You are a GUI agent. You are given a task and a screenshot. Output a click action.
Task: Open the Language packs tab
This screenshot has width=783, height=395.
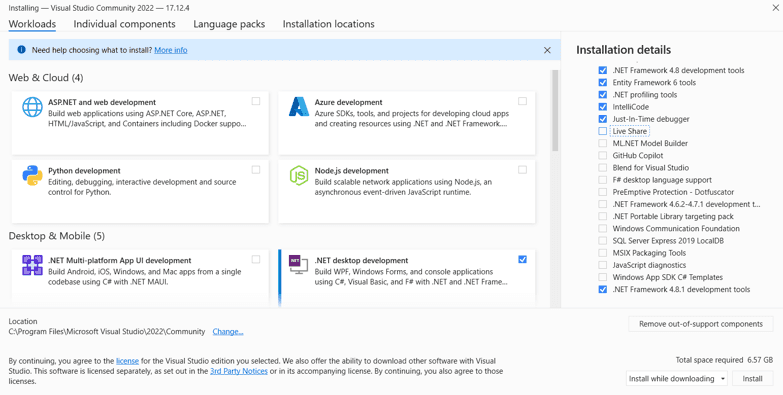click(x=229, y=24)
